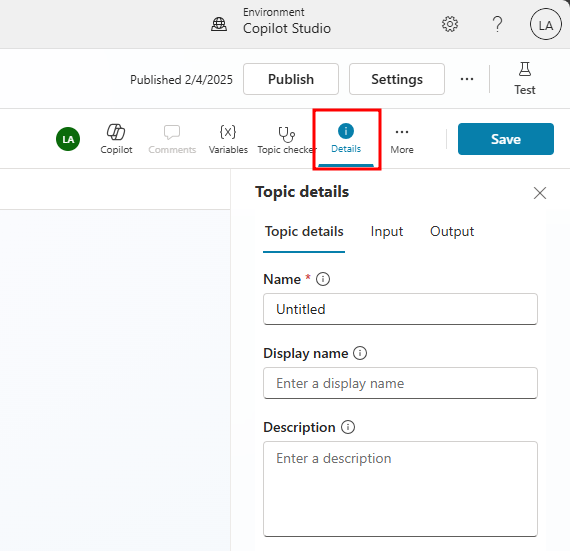Show the Display name info tooltip
570x551 pixels.
click(x=360, y=353)
